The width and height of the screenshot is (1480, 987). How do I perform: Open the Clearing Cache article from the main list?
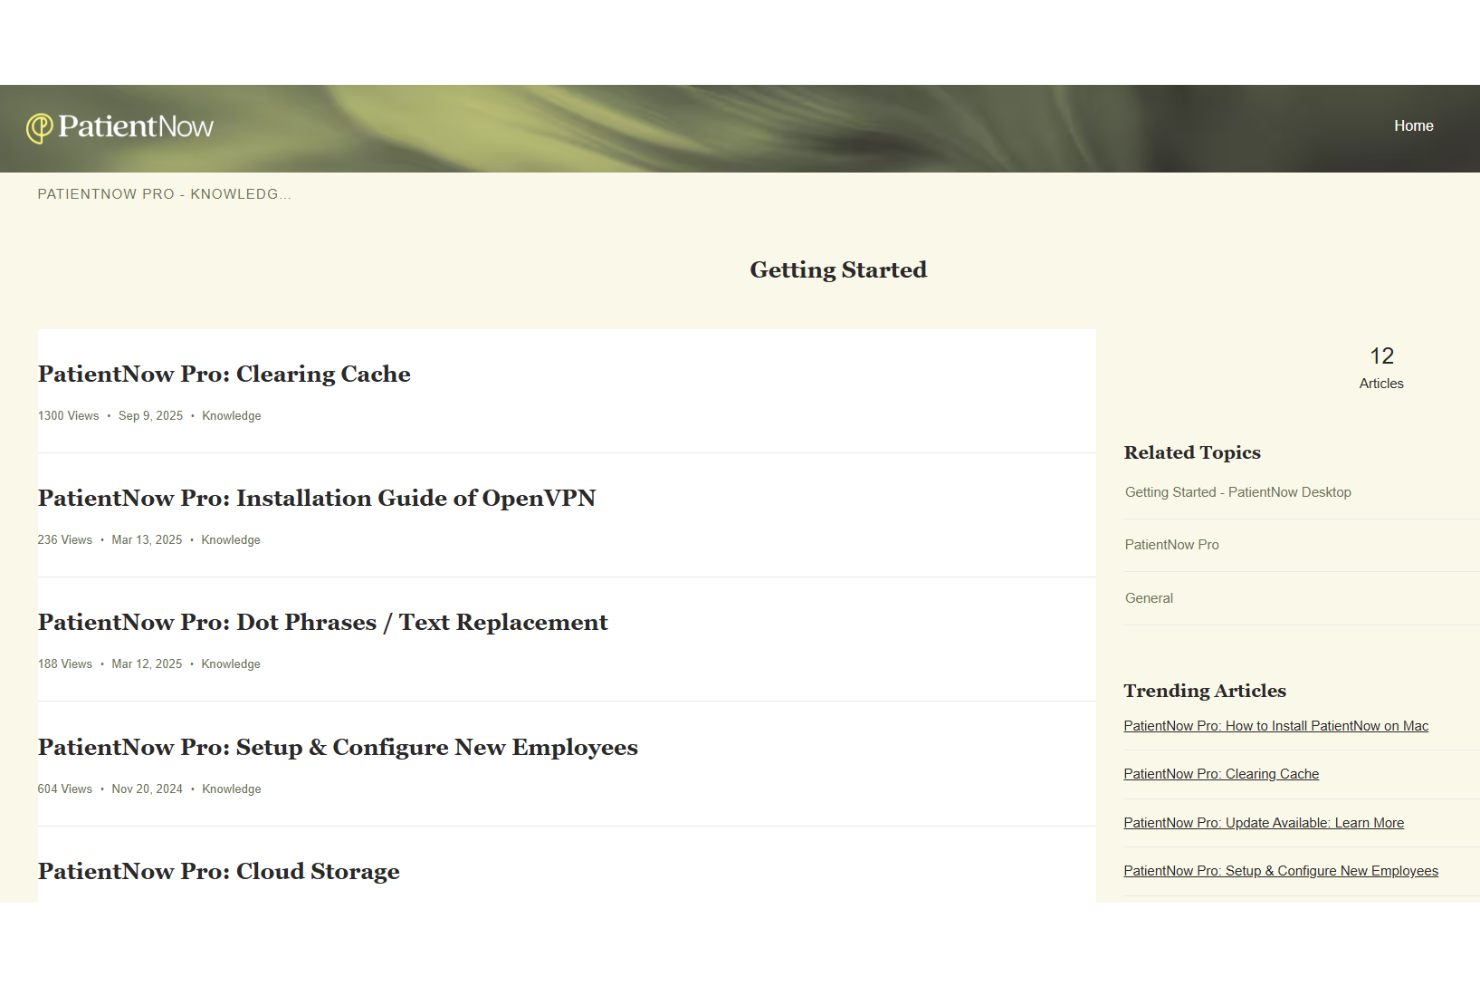pyautogui.click(x=224, y=374)
